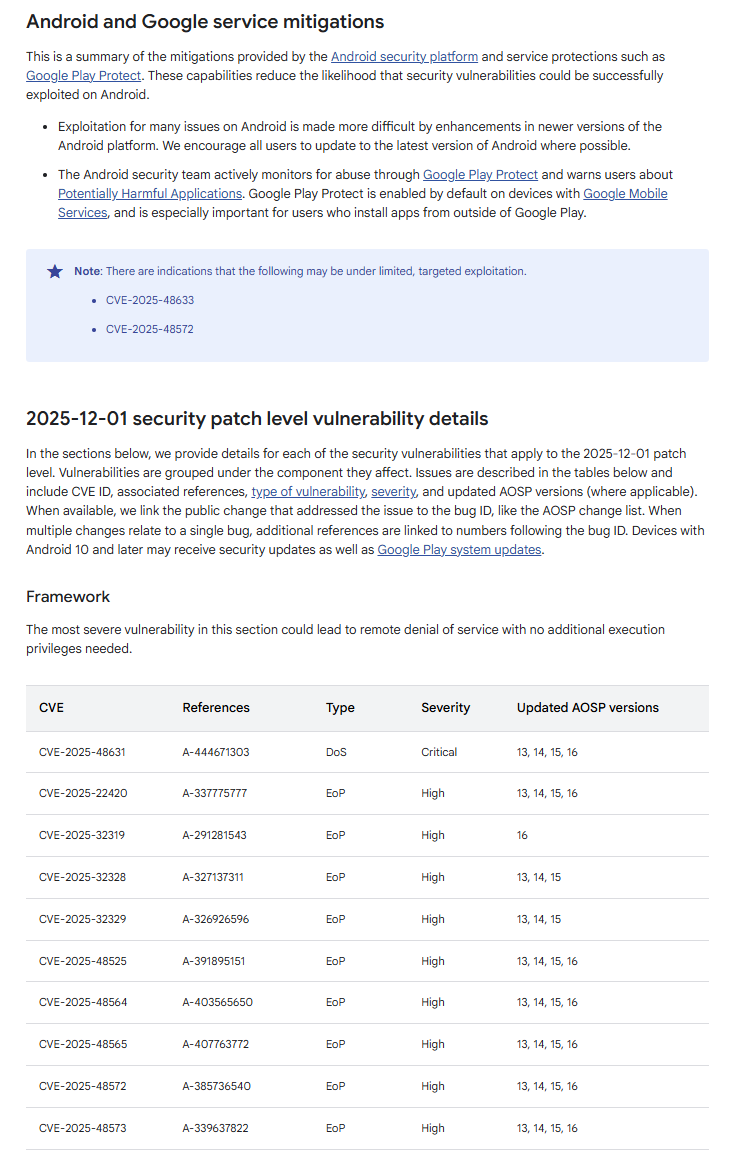732x1152 pixels.
Task: Open the Android security platform link
Action: (404, 57)
